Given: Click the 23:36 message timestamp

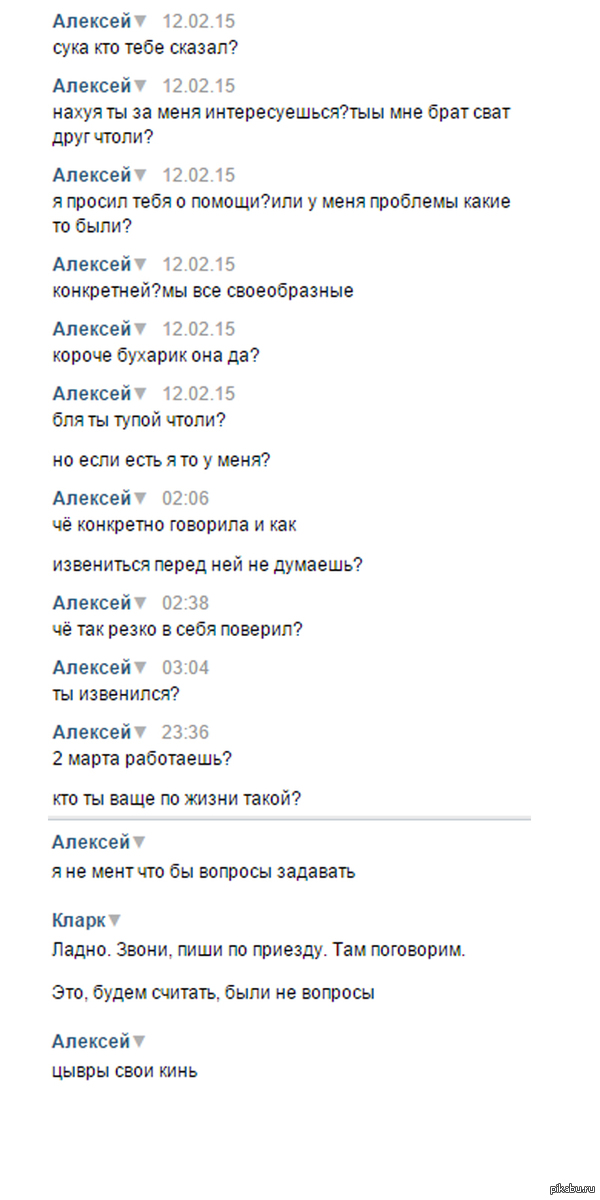Looking at the screenshot, I should tap(185, 732).
